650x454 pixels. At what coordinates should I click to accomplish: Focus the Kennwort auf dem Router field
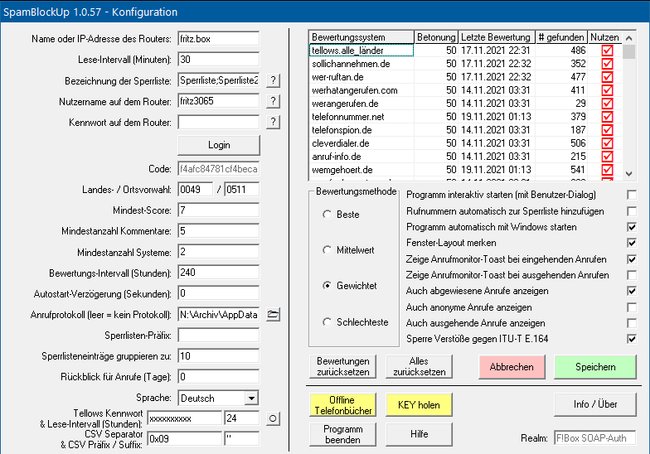[x=218, y=122]
